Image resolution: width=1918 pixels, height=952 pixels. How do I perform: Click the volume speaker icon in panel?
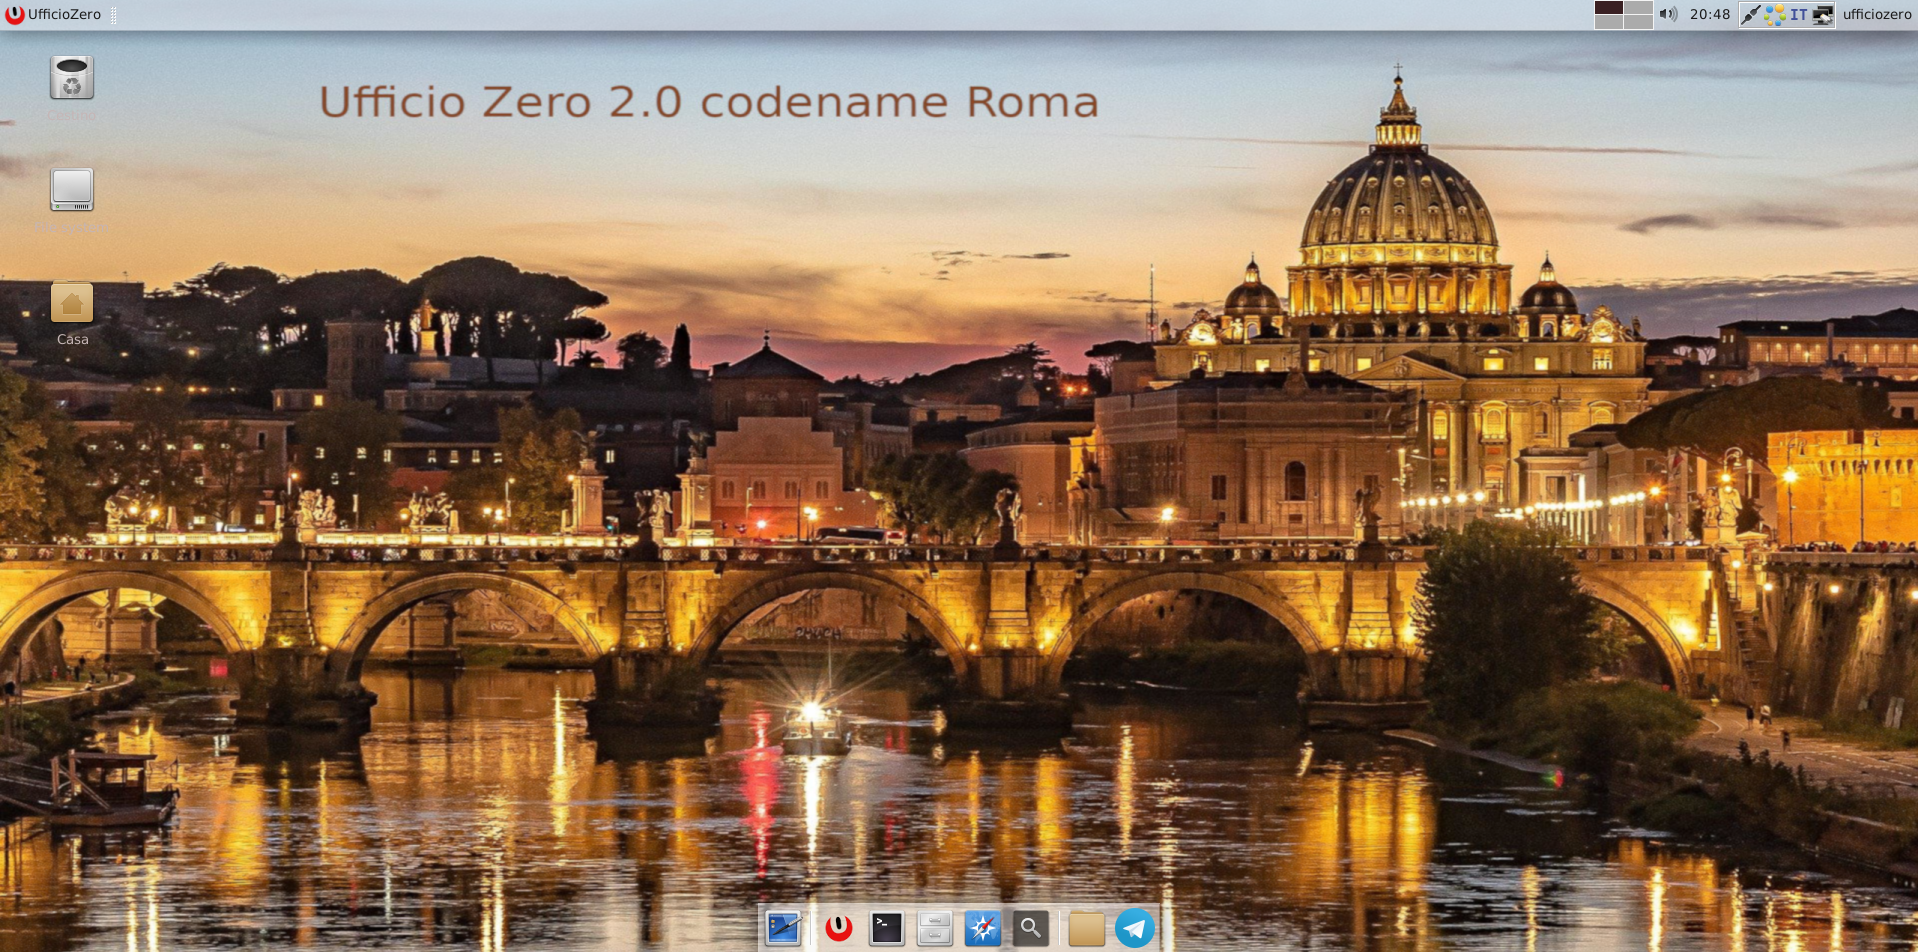point(1668,14)
